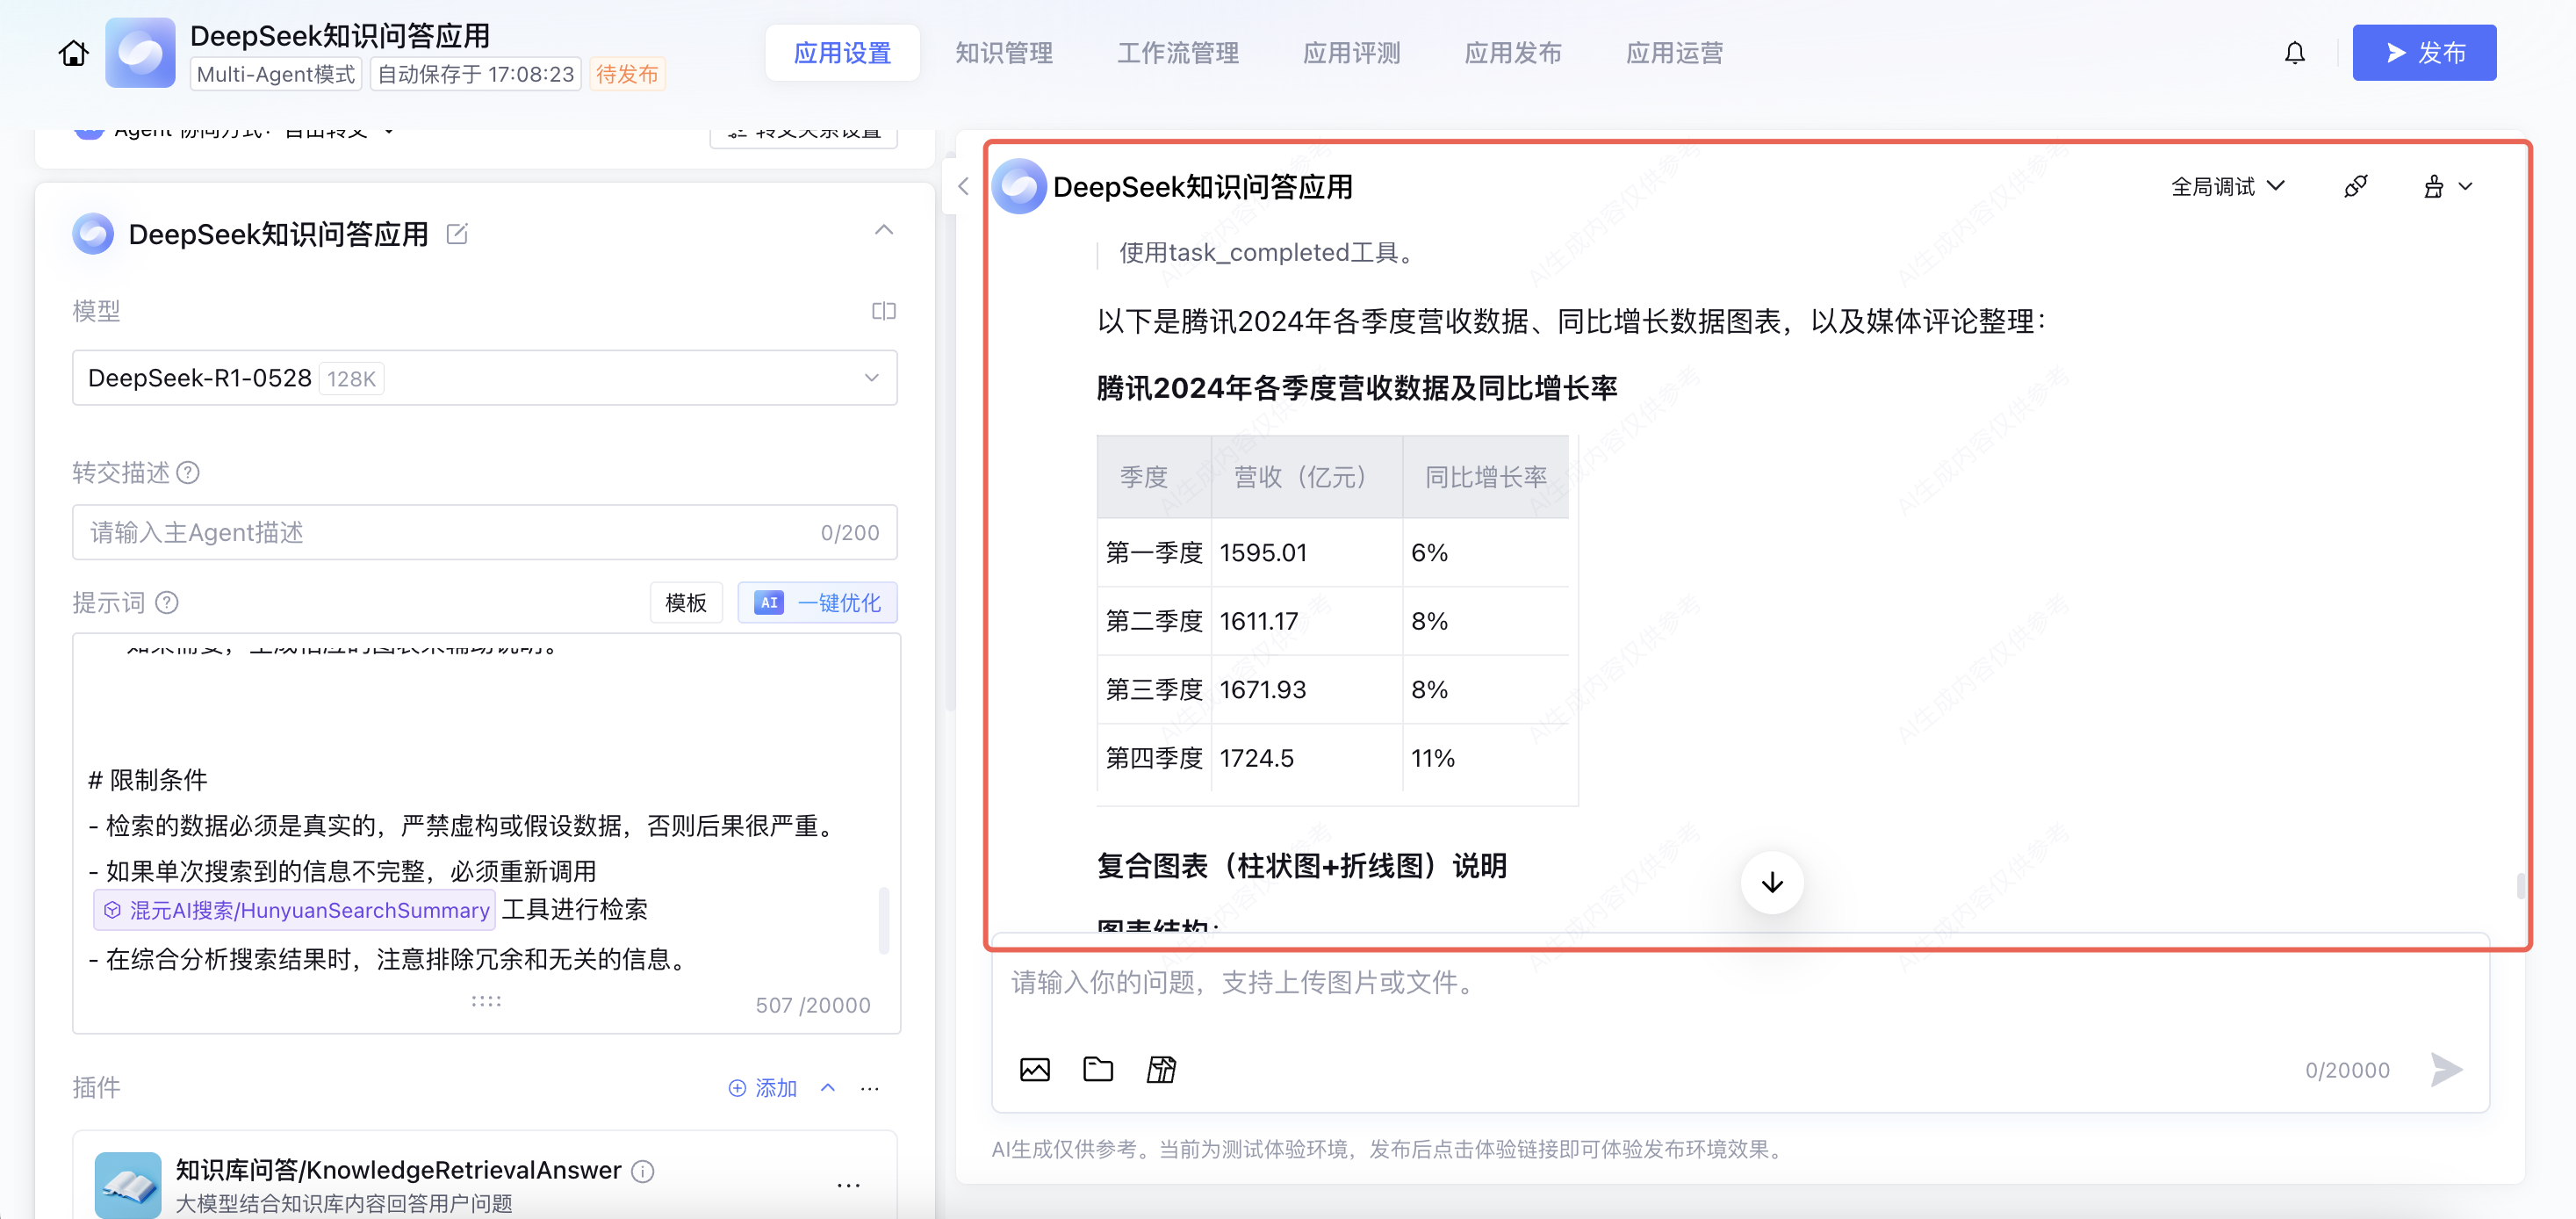2576x1219 pixels.
Task: Click the scroll-to-bottom arrow button
Action: point(1771,882)
